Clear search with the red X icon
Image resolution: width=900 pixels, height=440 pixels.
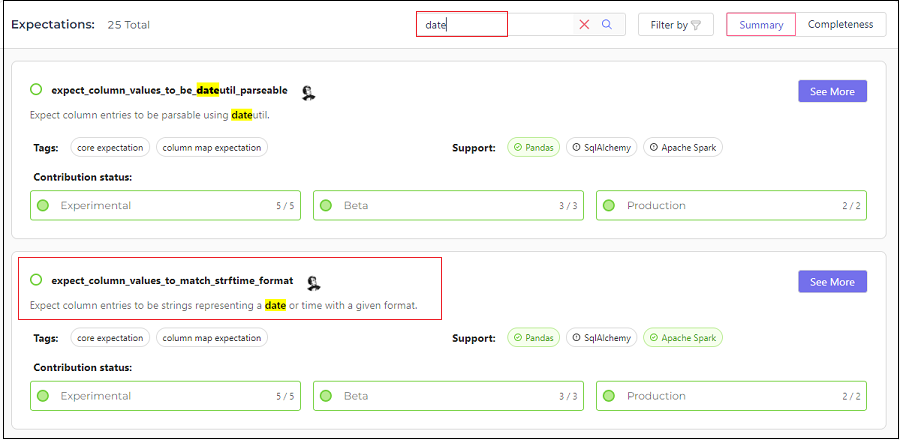584,25
